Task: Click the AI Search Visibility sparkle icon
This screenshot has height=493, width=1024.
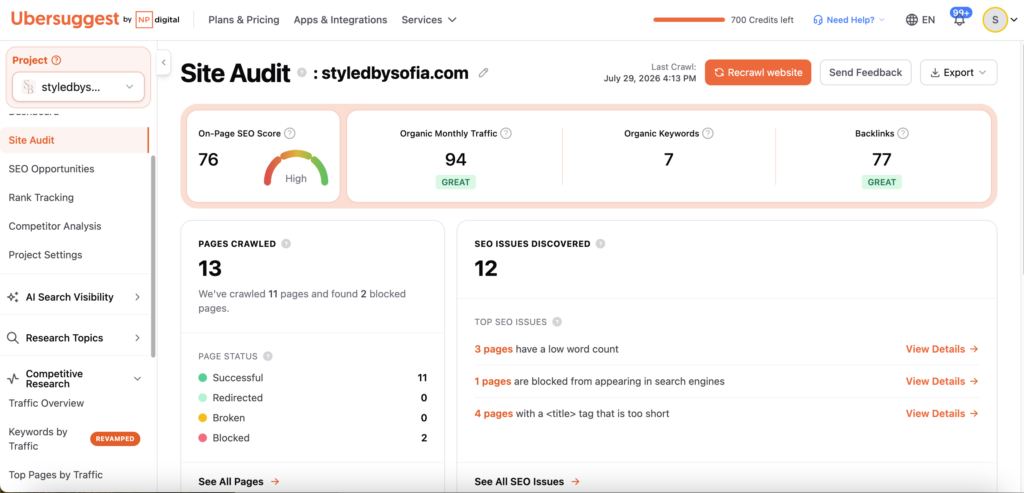Action: (12, 297)
